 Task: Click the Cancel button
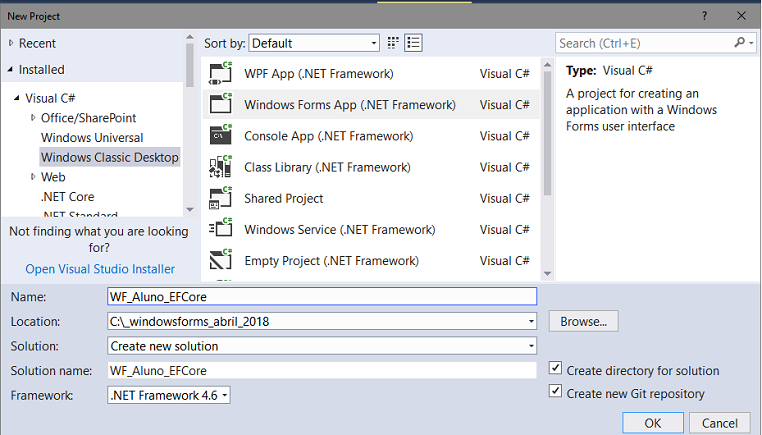tap(719, 423)
